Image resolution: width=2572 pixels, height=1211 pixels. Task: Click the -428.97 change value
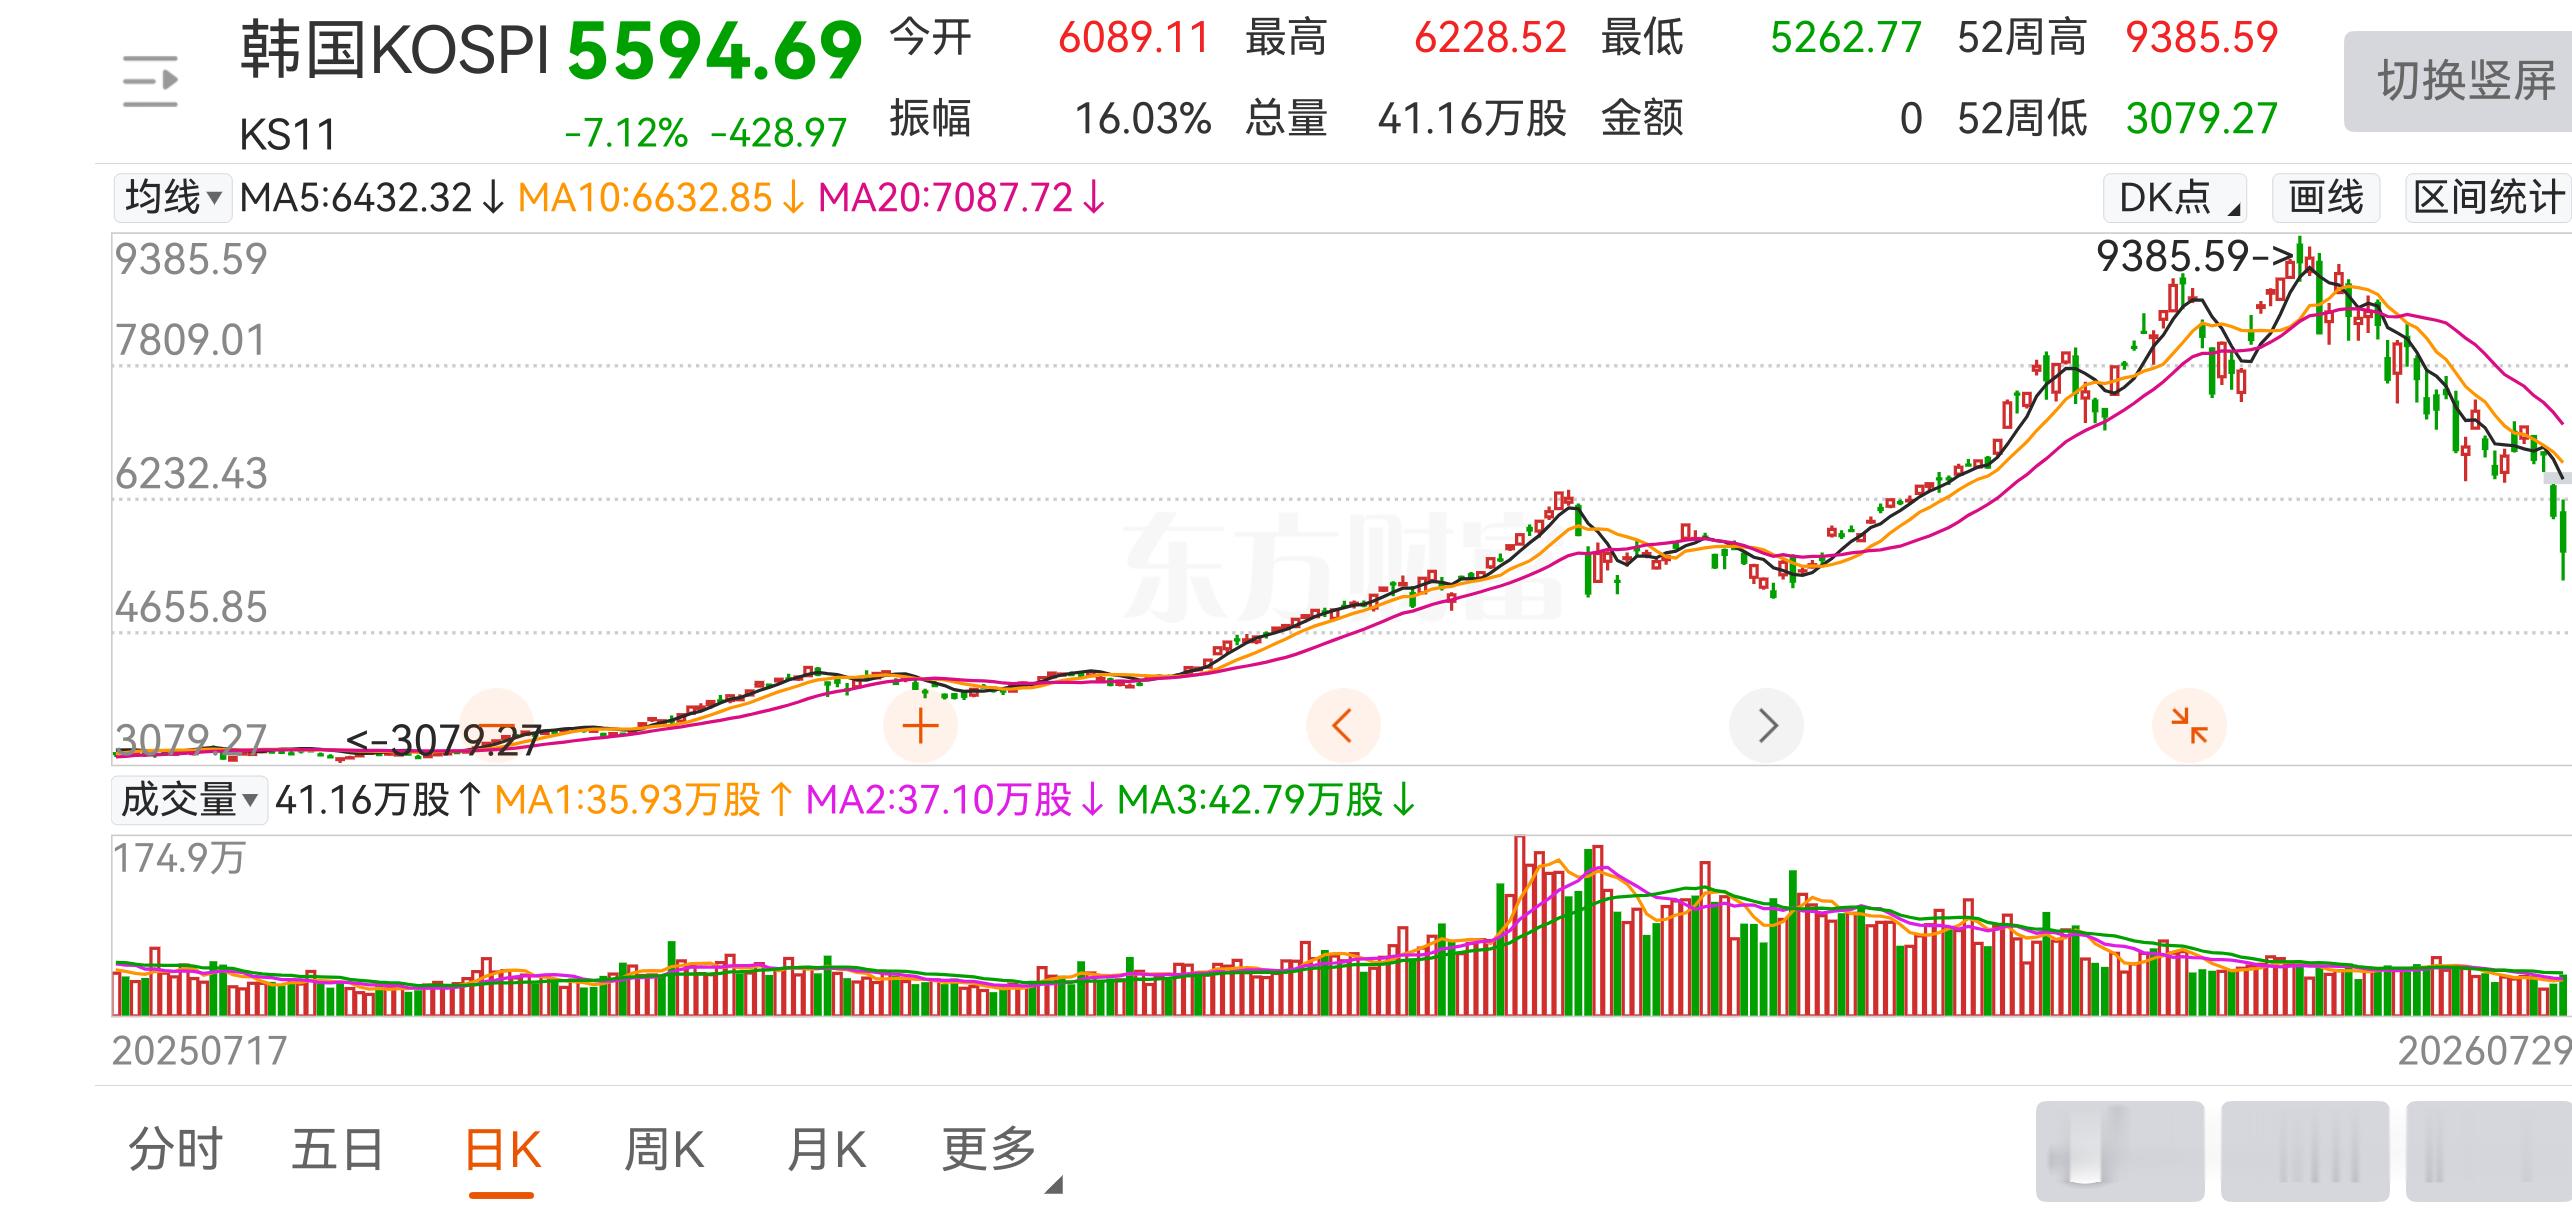click(x=779, y=133)
